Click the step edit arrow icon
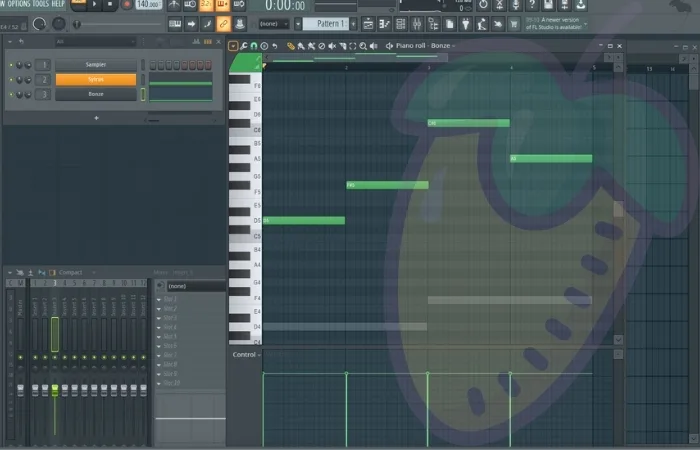700x450 pixels. point(191,24)
